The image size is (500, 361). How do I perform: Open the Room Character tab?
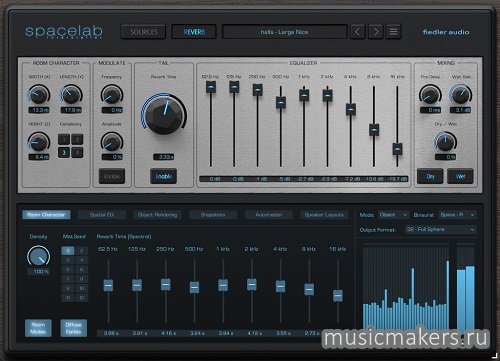point(46,215)
